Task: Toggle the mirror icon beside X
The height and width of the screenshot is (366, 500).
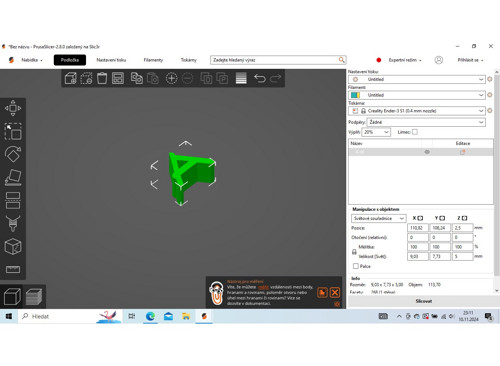Action: tap(420, 218)
